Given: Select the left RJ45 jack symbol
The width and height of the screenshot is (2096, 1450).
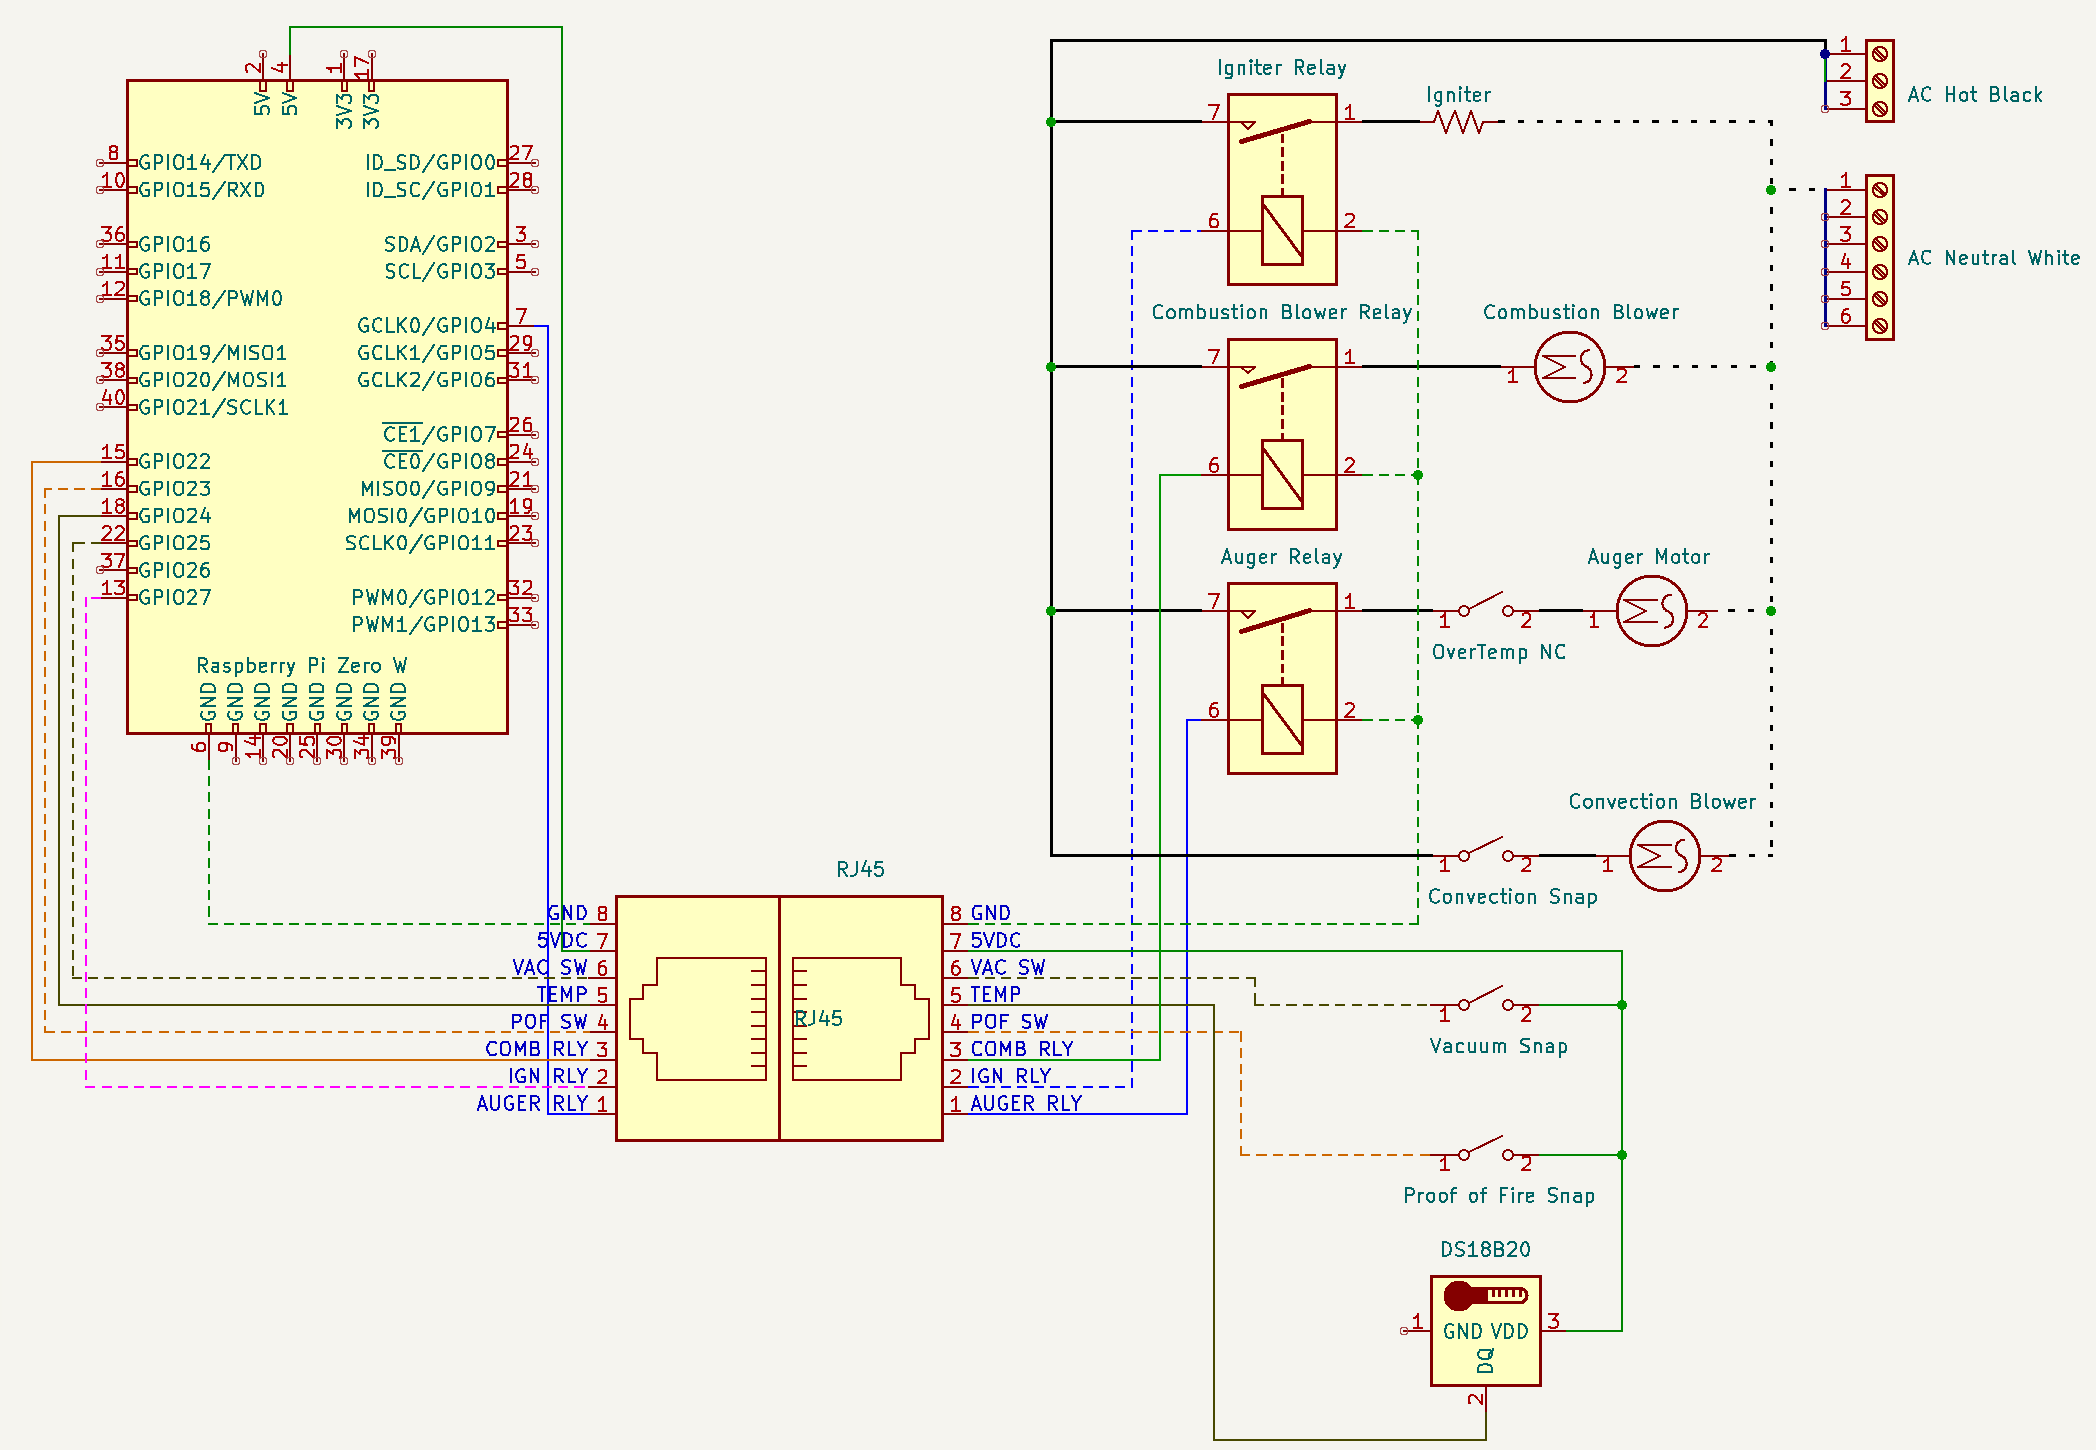Looking at the screenshot, I should [698, 1019].
